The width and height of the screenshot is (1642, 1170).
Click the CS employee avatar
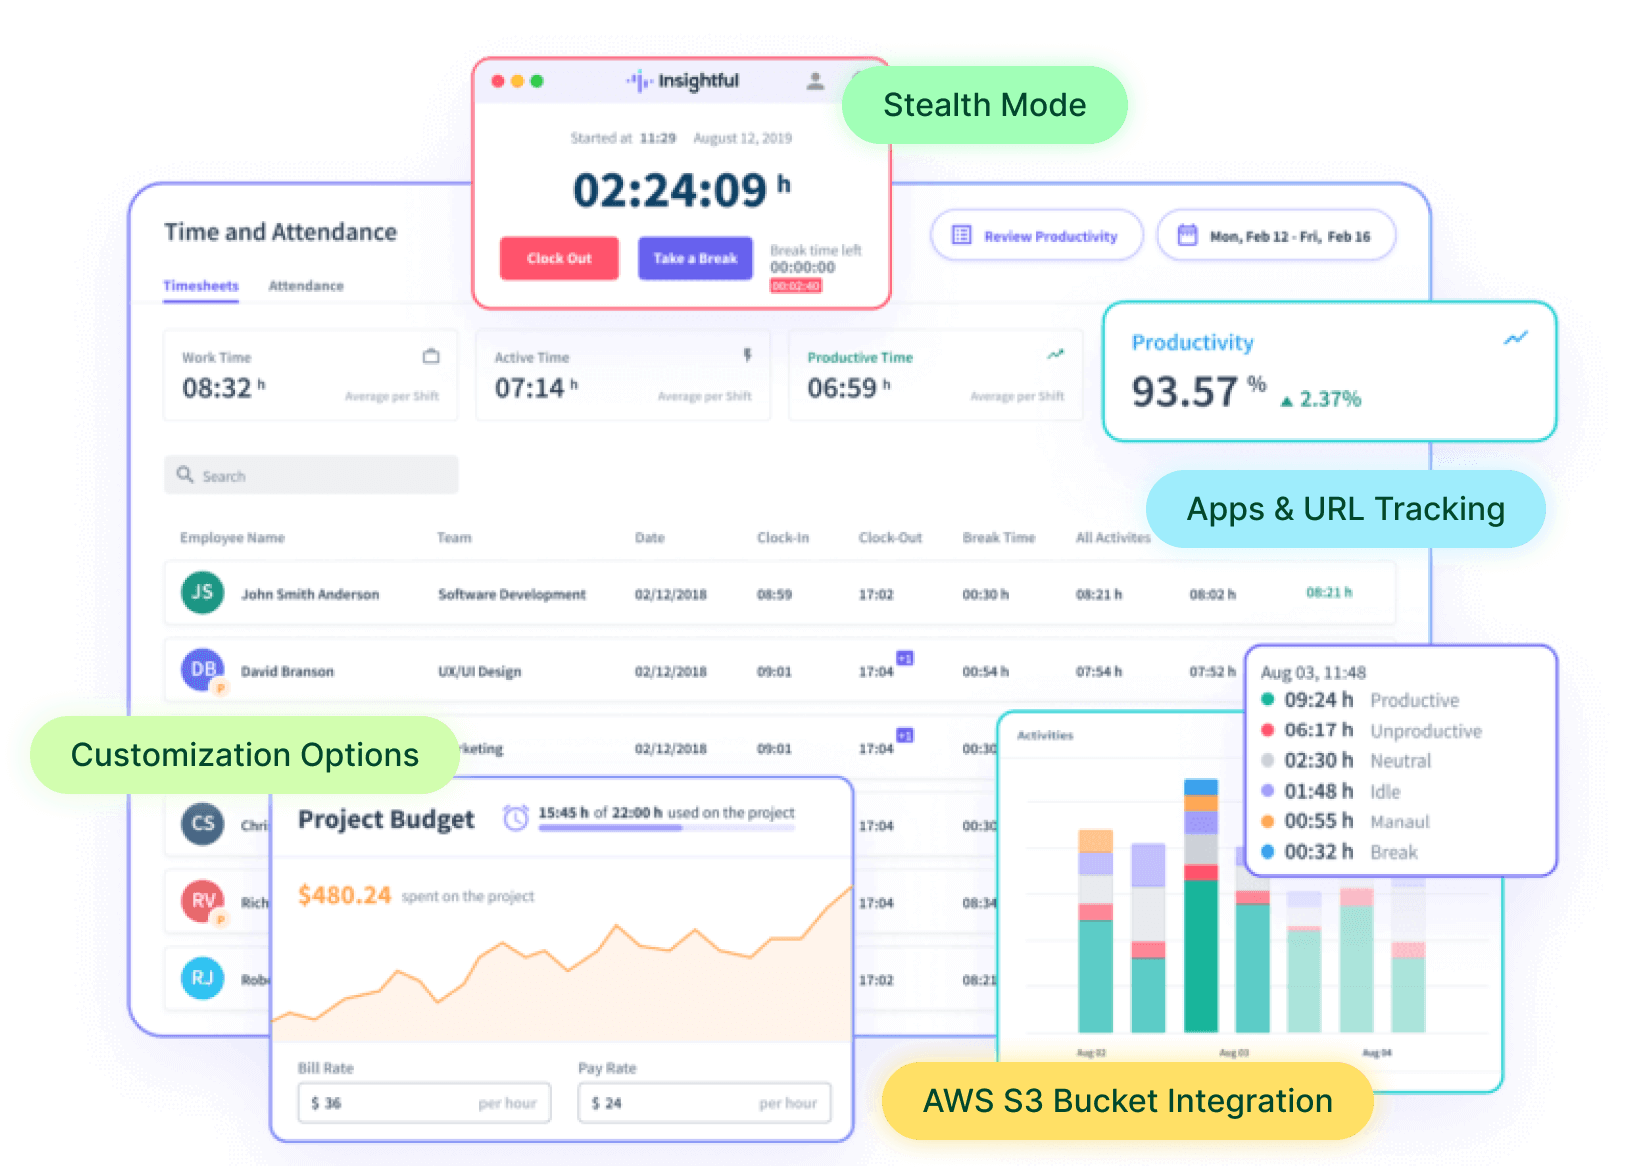pyautogui.click(x=202, y=823)
